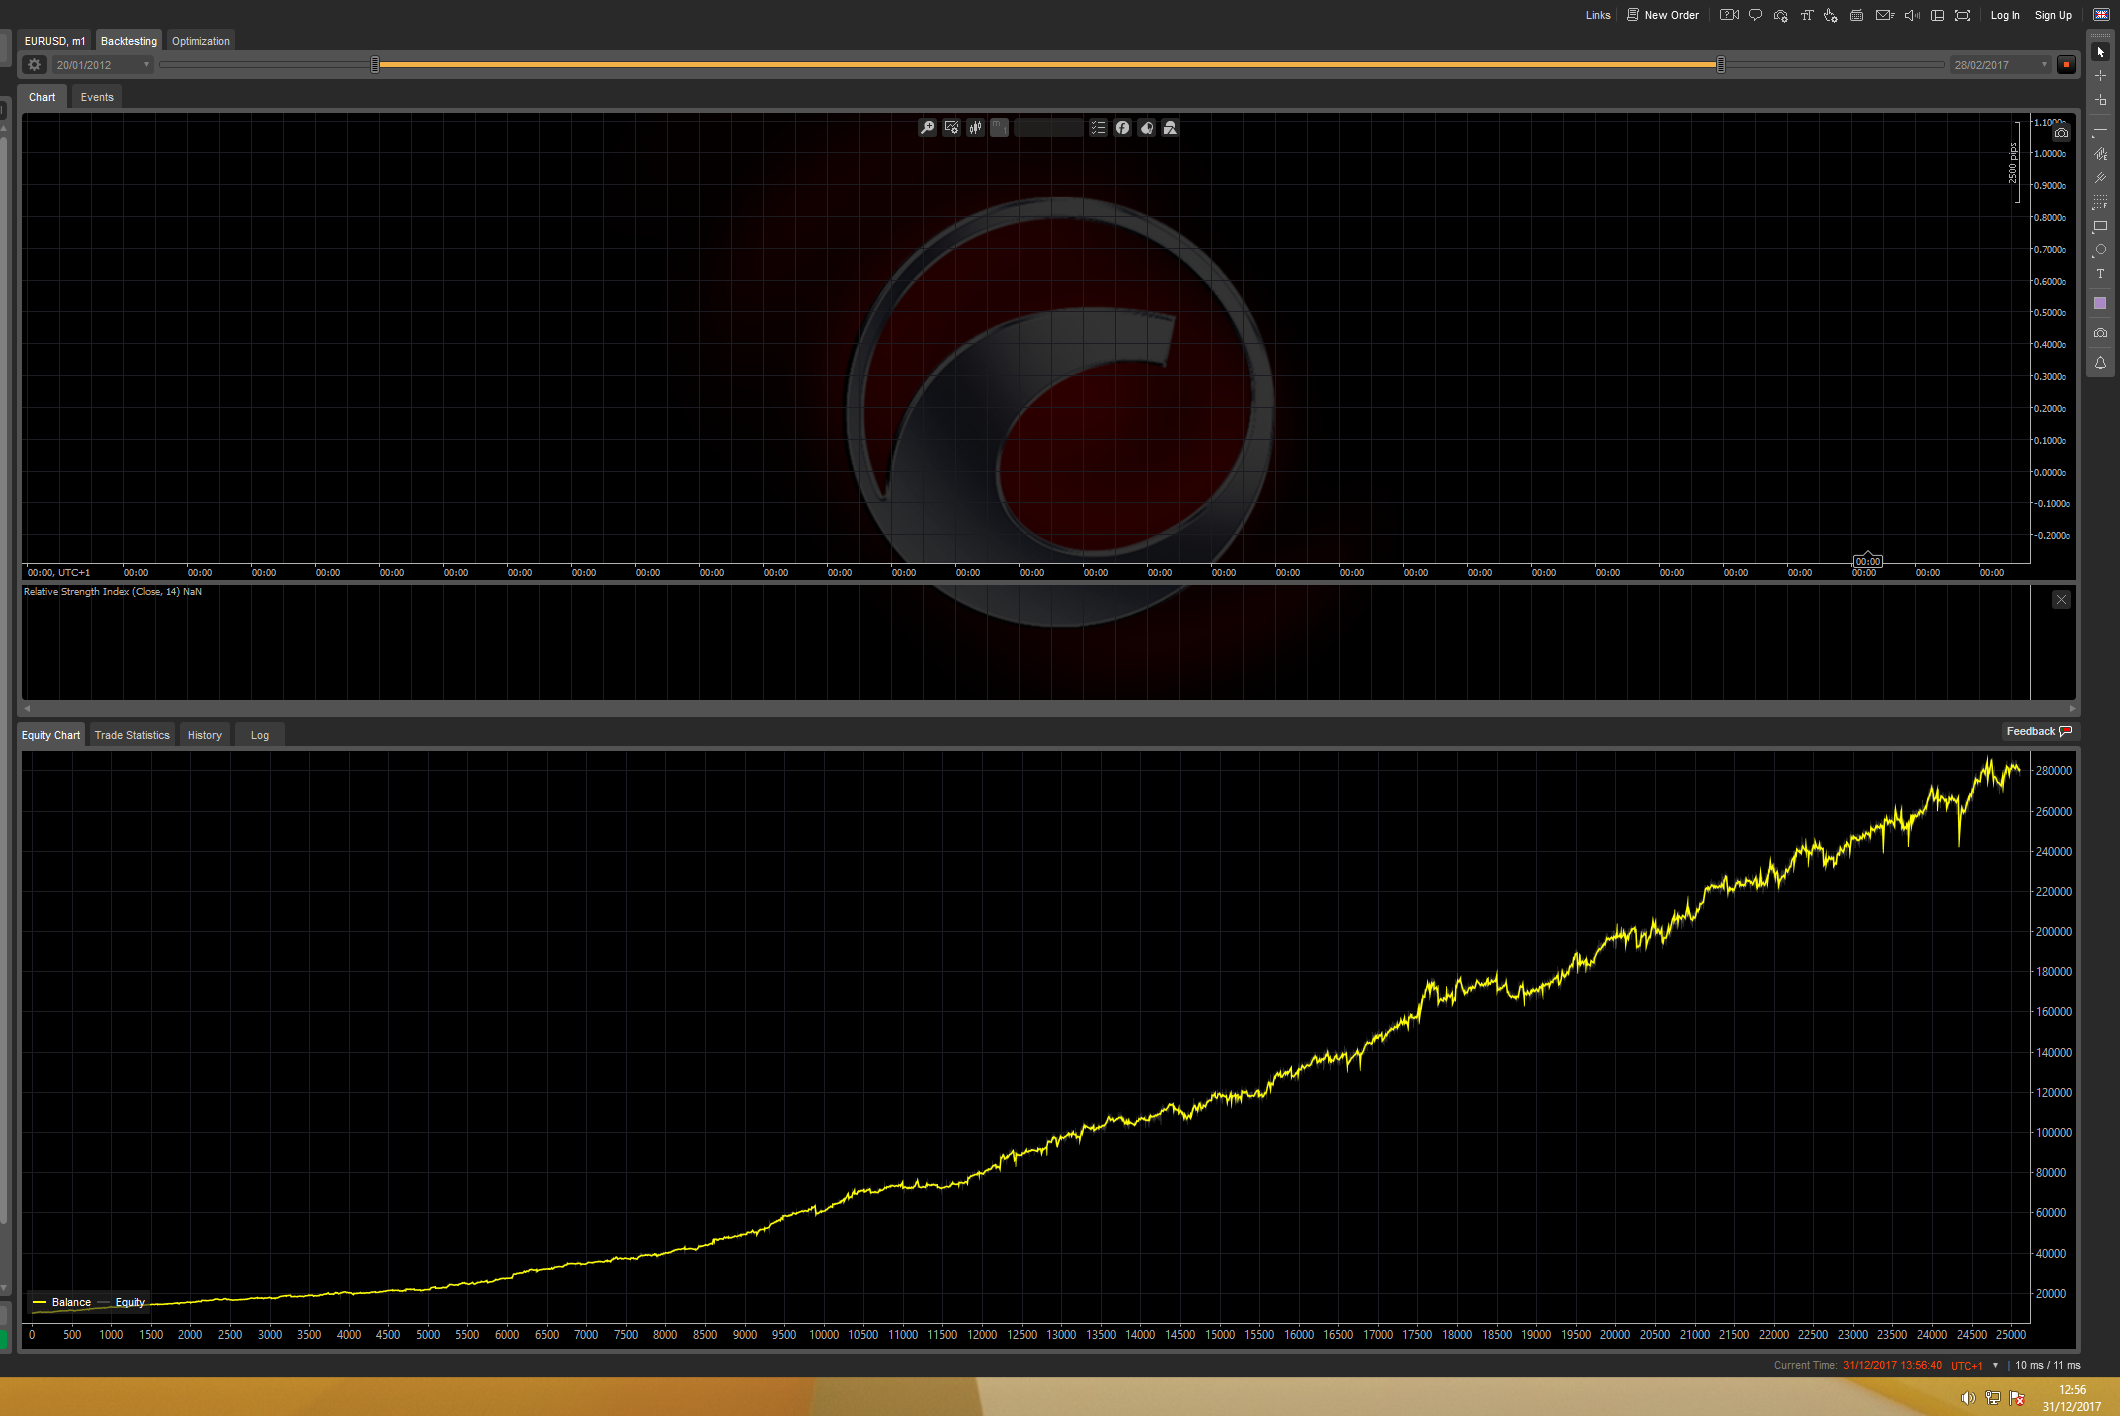Toggle Balance series in equity legend

(62, 1302)
